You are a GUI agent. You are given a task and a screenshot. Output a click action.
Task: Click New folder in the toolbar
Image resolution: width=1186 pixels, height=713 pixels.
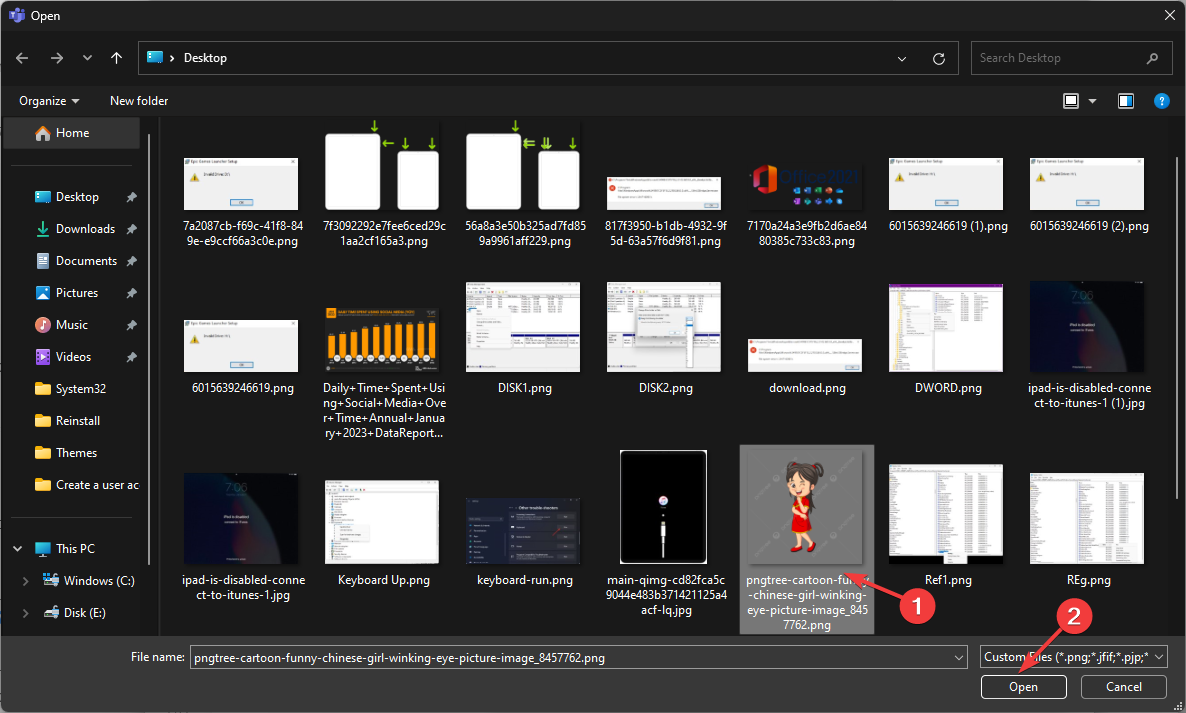[139, 101]
